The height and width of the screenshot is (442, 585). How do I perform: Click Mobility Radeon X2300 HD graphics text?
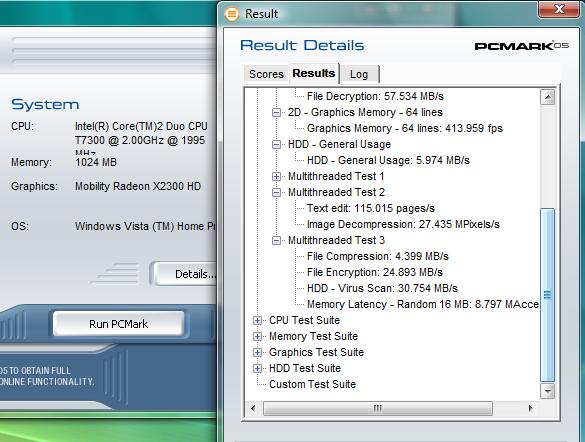pyautogui.click(x=138, y=186)
